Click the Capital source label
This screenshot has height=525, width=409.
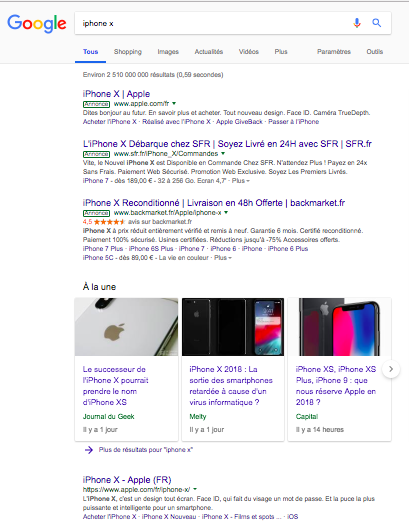[307, 417]
